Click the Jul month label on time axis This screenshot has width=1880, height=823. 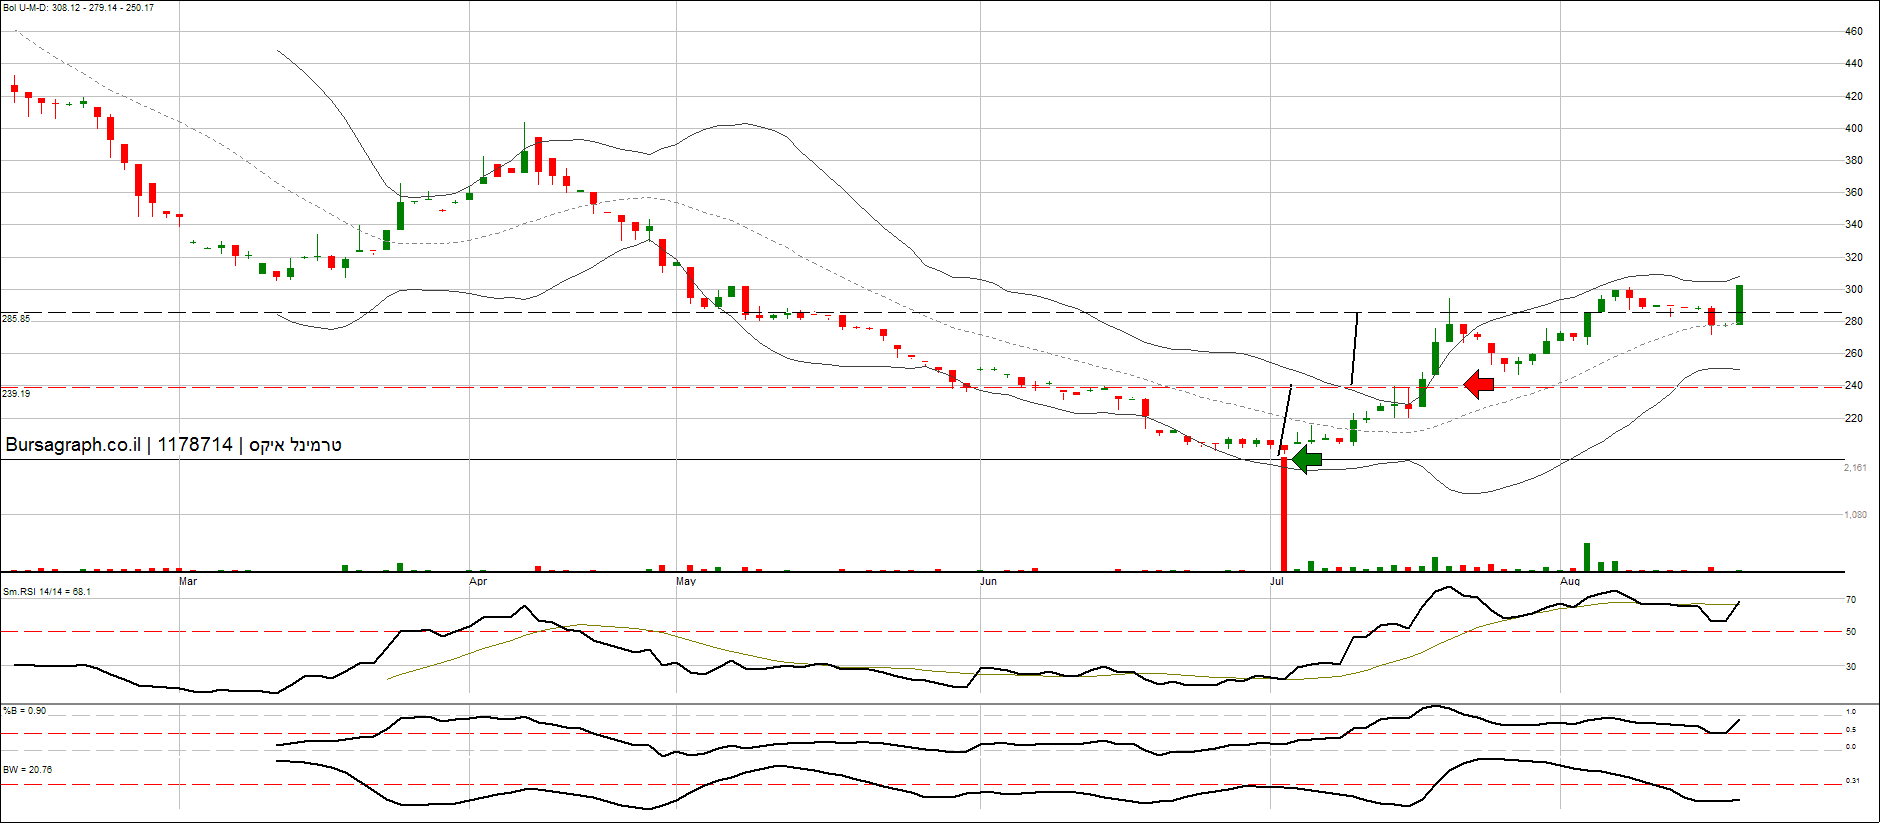tap(1277, 581)
